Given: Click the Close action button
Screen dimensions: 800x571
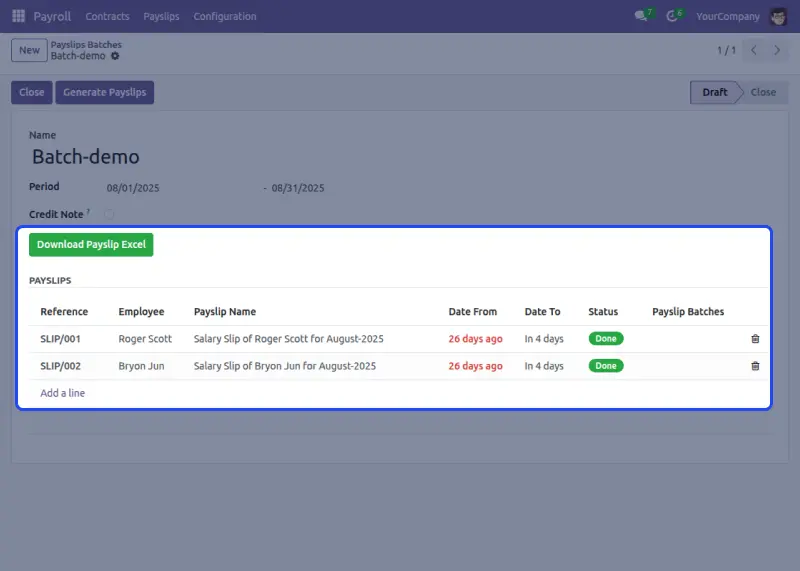Looking at the screenshot, I should click(x=32, y=92).
